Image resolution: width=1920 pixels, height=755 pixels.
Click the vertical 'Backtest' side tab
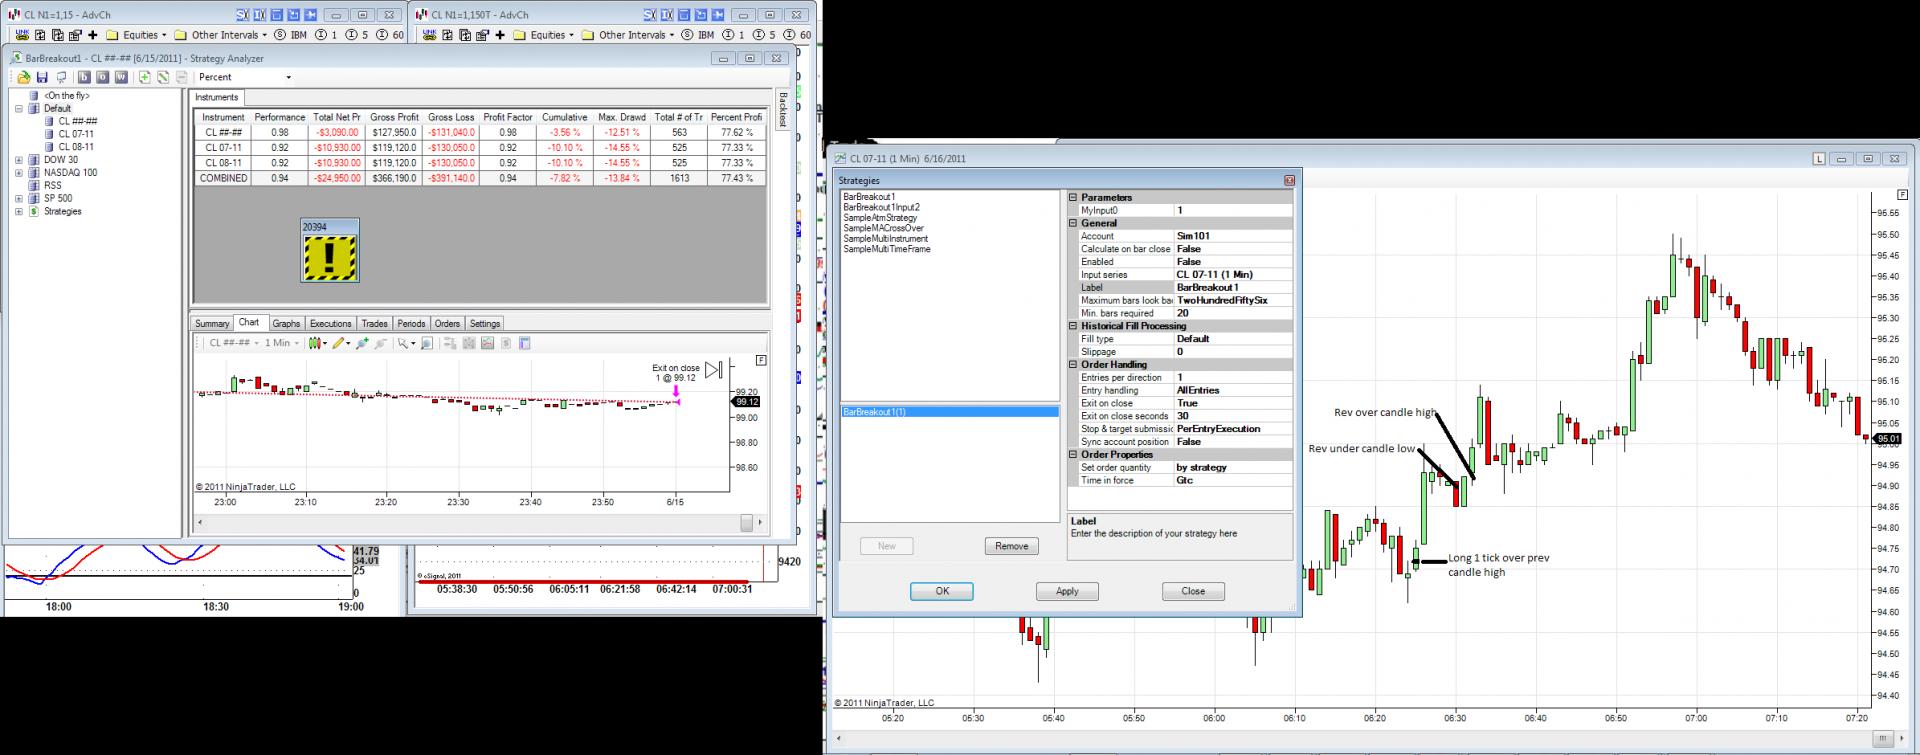[x=783, y=110]
